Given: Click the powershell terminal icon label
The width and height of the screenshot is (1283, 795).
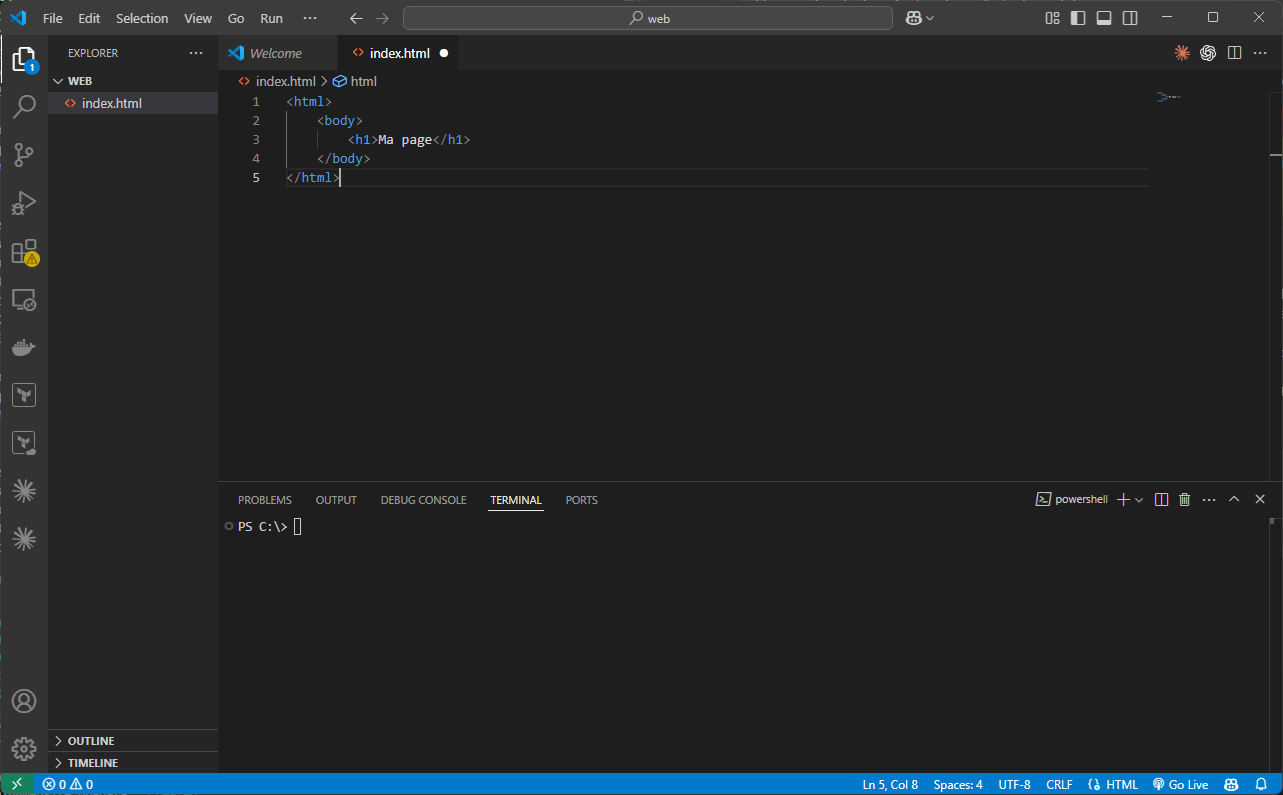Looking at the screenshot, I should pos(1072,499).
